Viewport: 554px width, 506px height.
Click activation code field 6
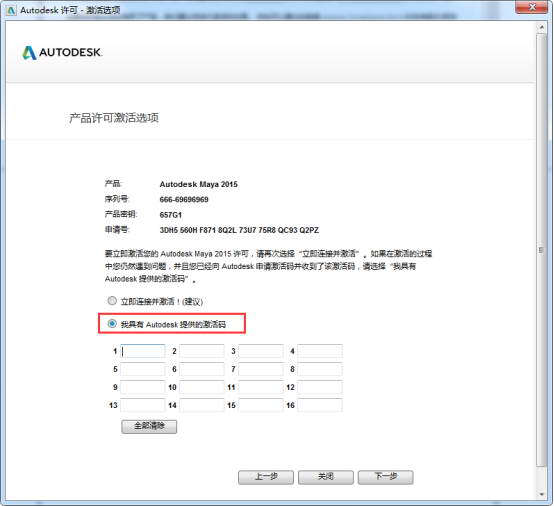(202, 369)
